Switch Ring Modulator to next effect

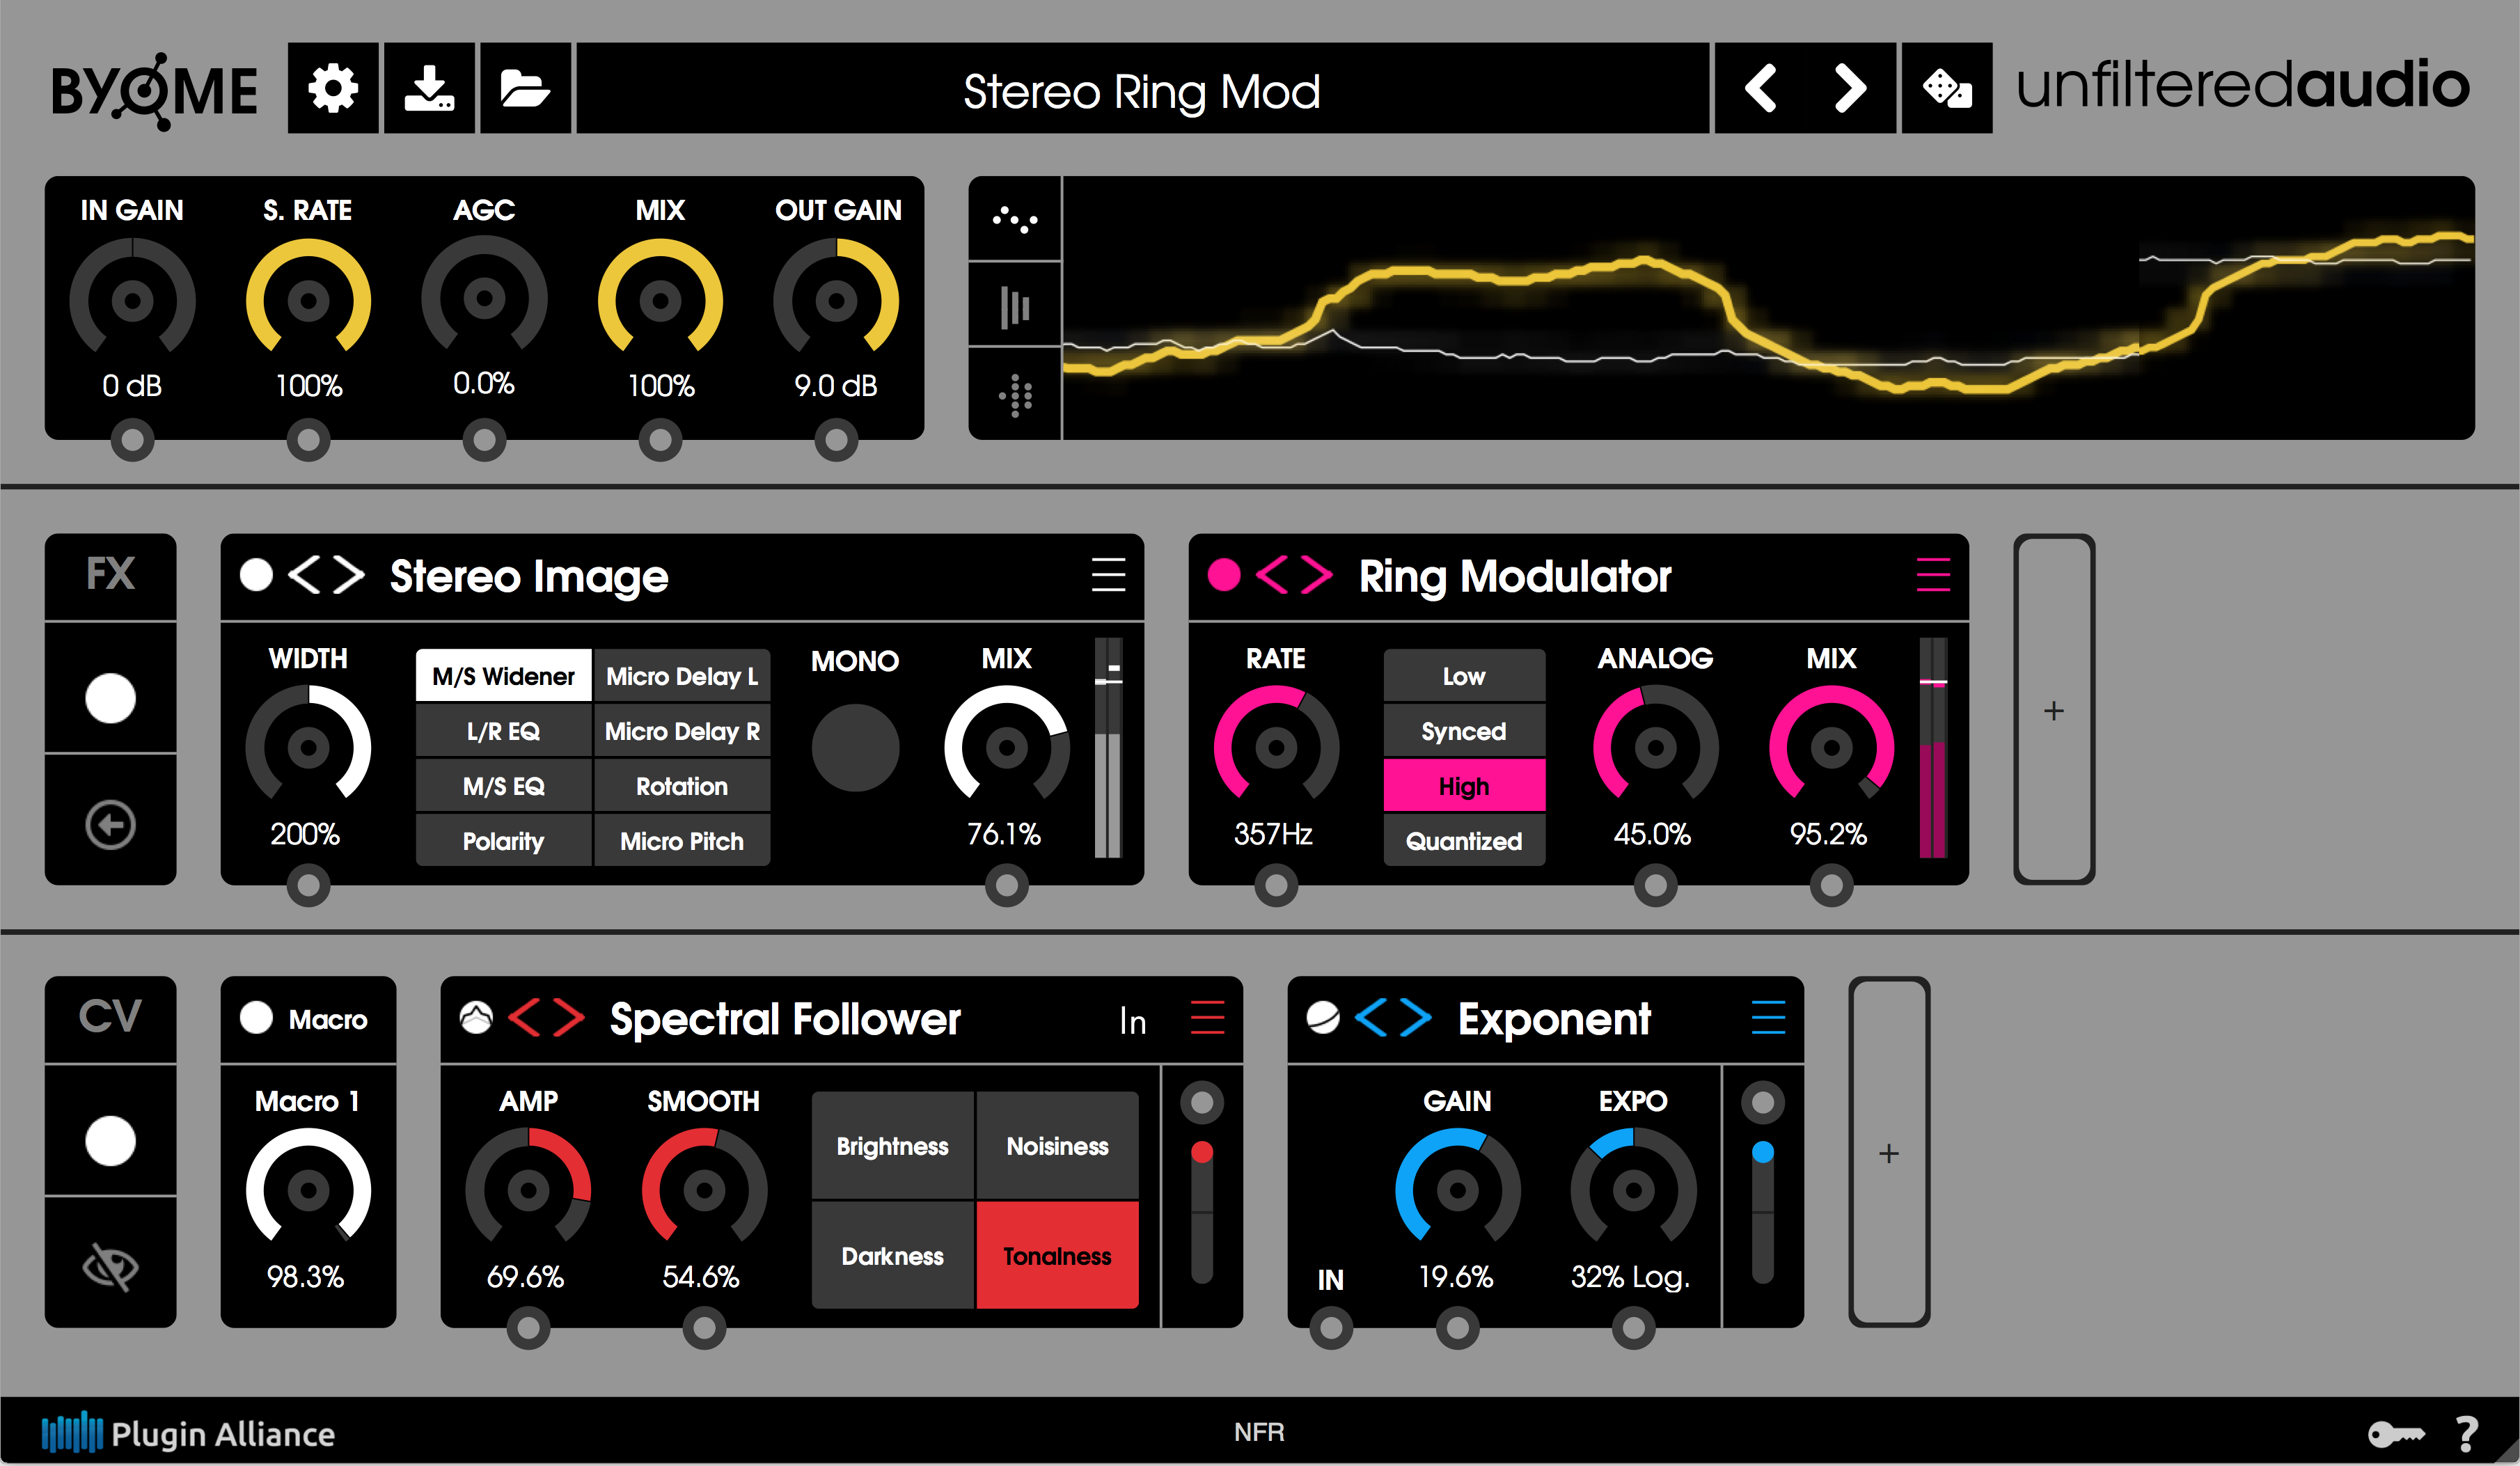pyautogui.click(x=1316, y=575)
